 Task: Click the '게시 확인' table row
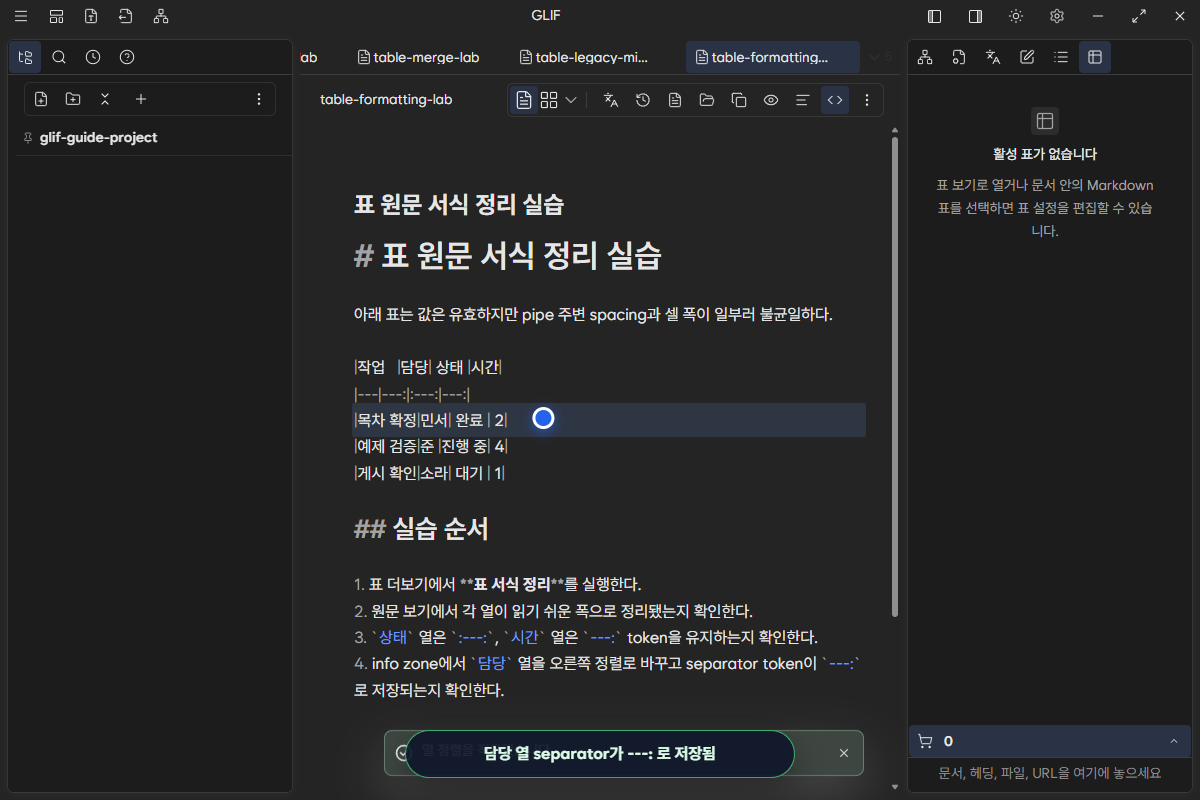click(x=430, y=473)
